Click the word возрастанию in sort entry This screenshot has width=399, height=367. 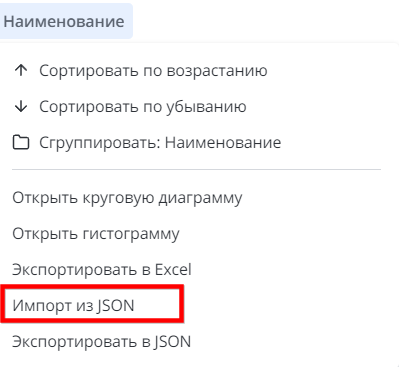tap(217, 71)
